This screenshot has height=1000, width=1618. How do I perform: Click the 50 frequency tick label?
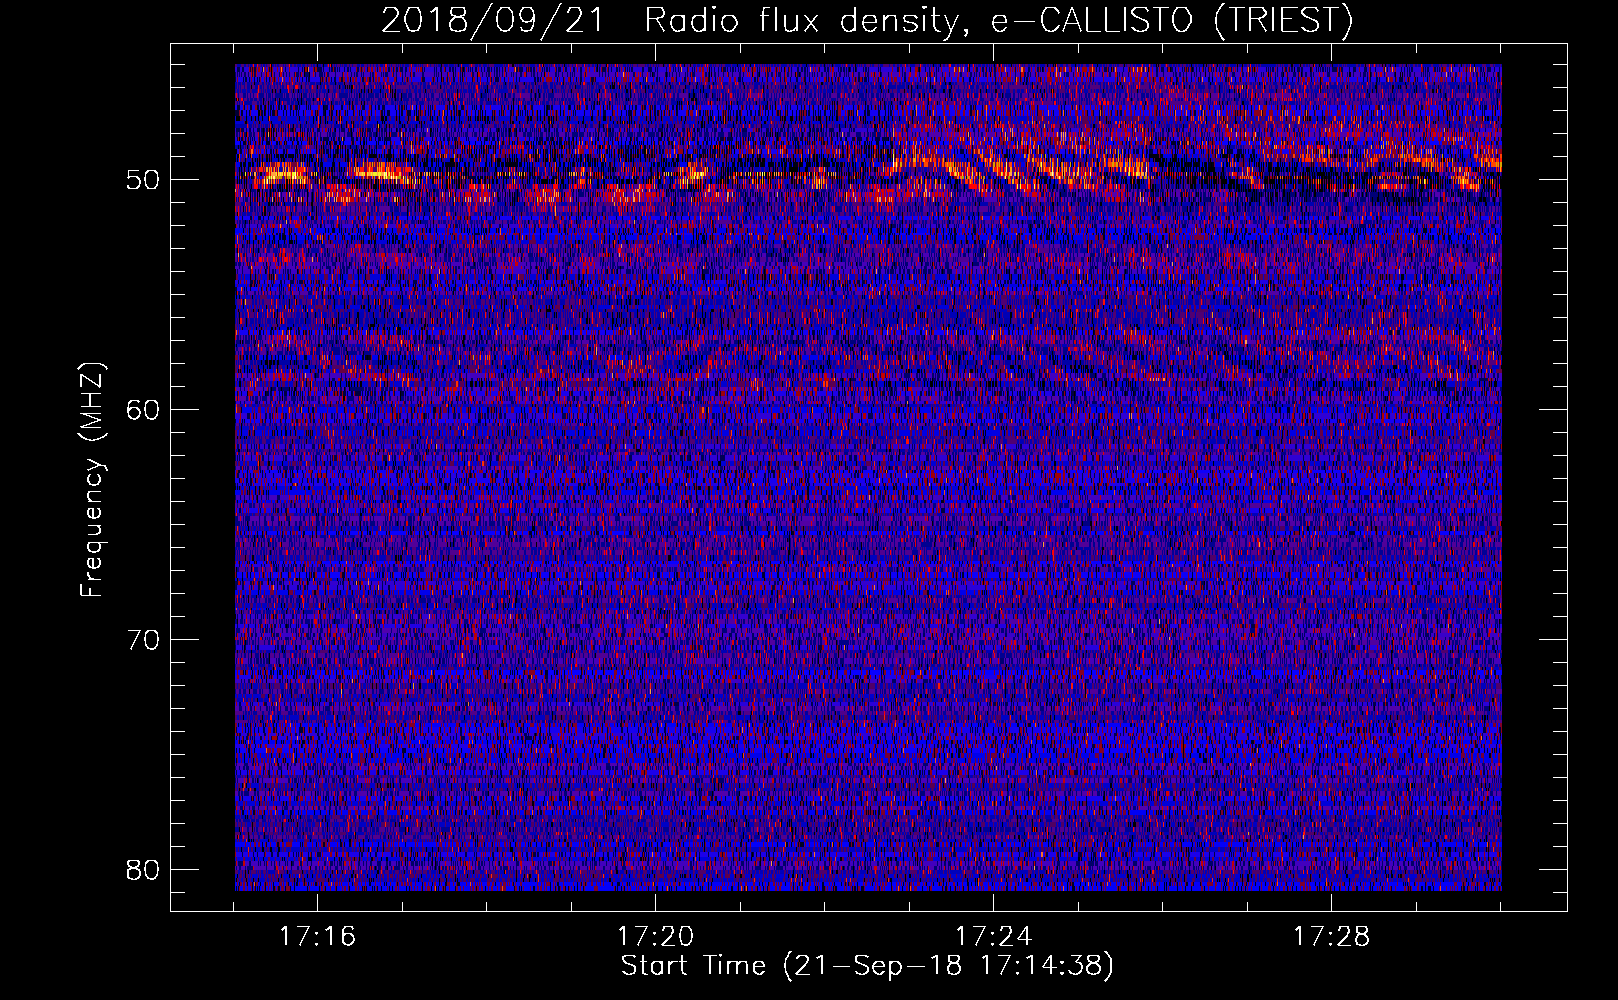tap(143, 180)
